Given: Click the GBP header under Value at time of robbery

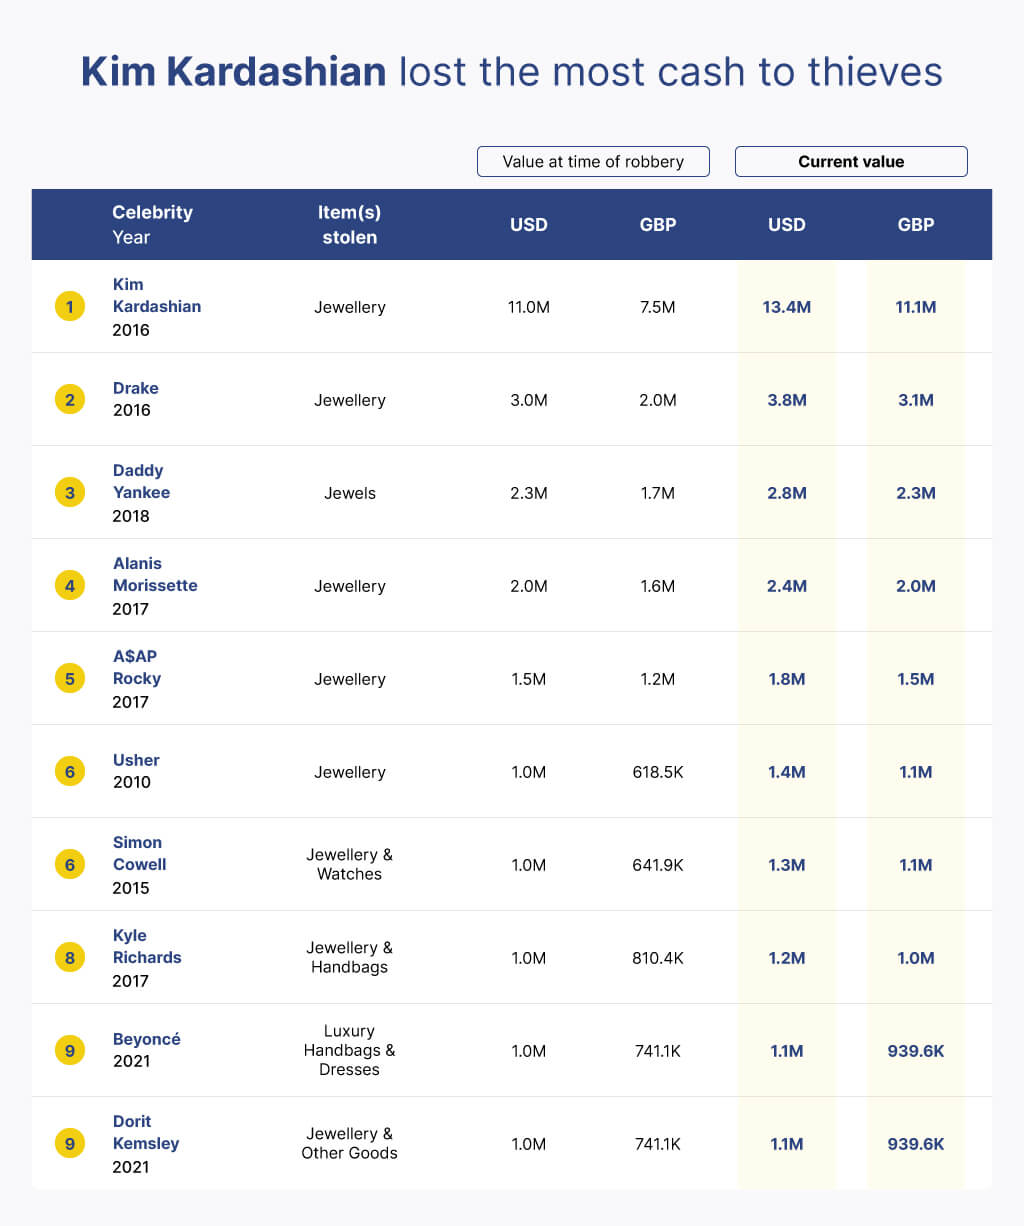Looking at the screenshot, I should [x=658, y=224].
